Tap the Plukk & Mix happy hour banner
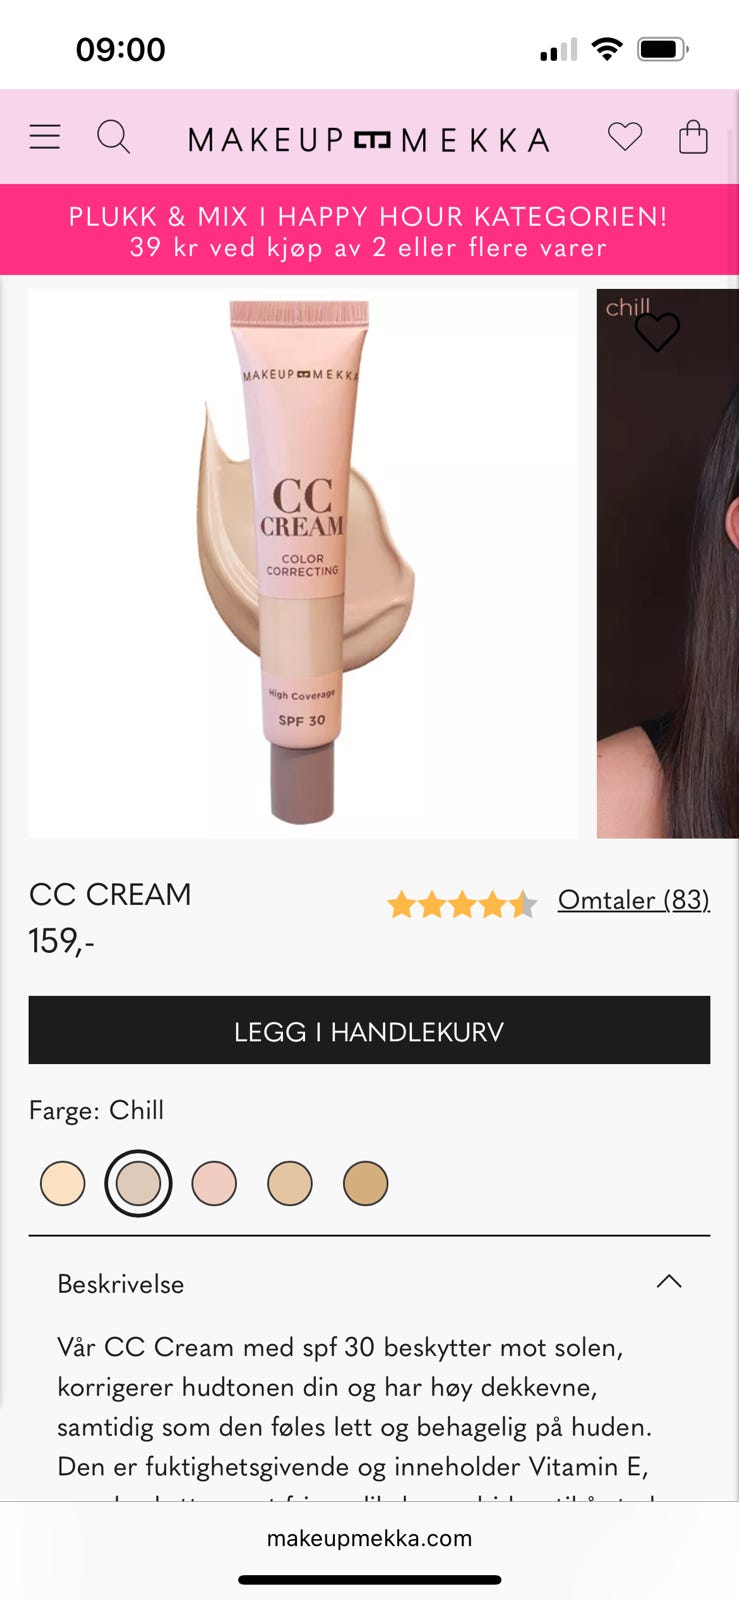 369,230
